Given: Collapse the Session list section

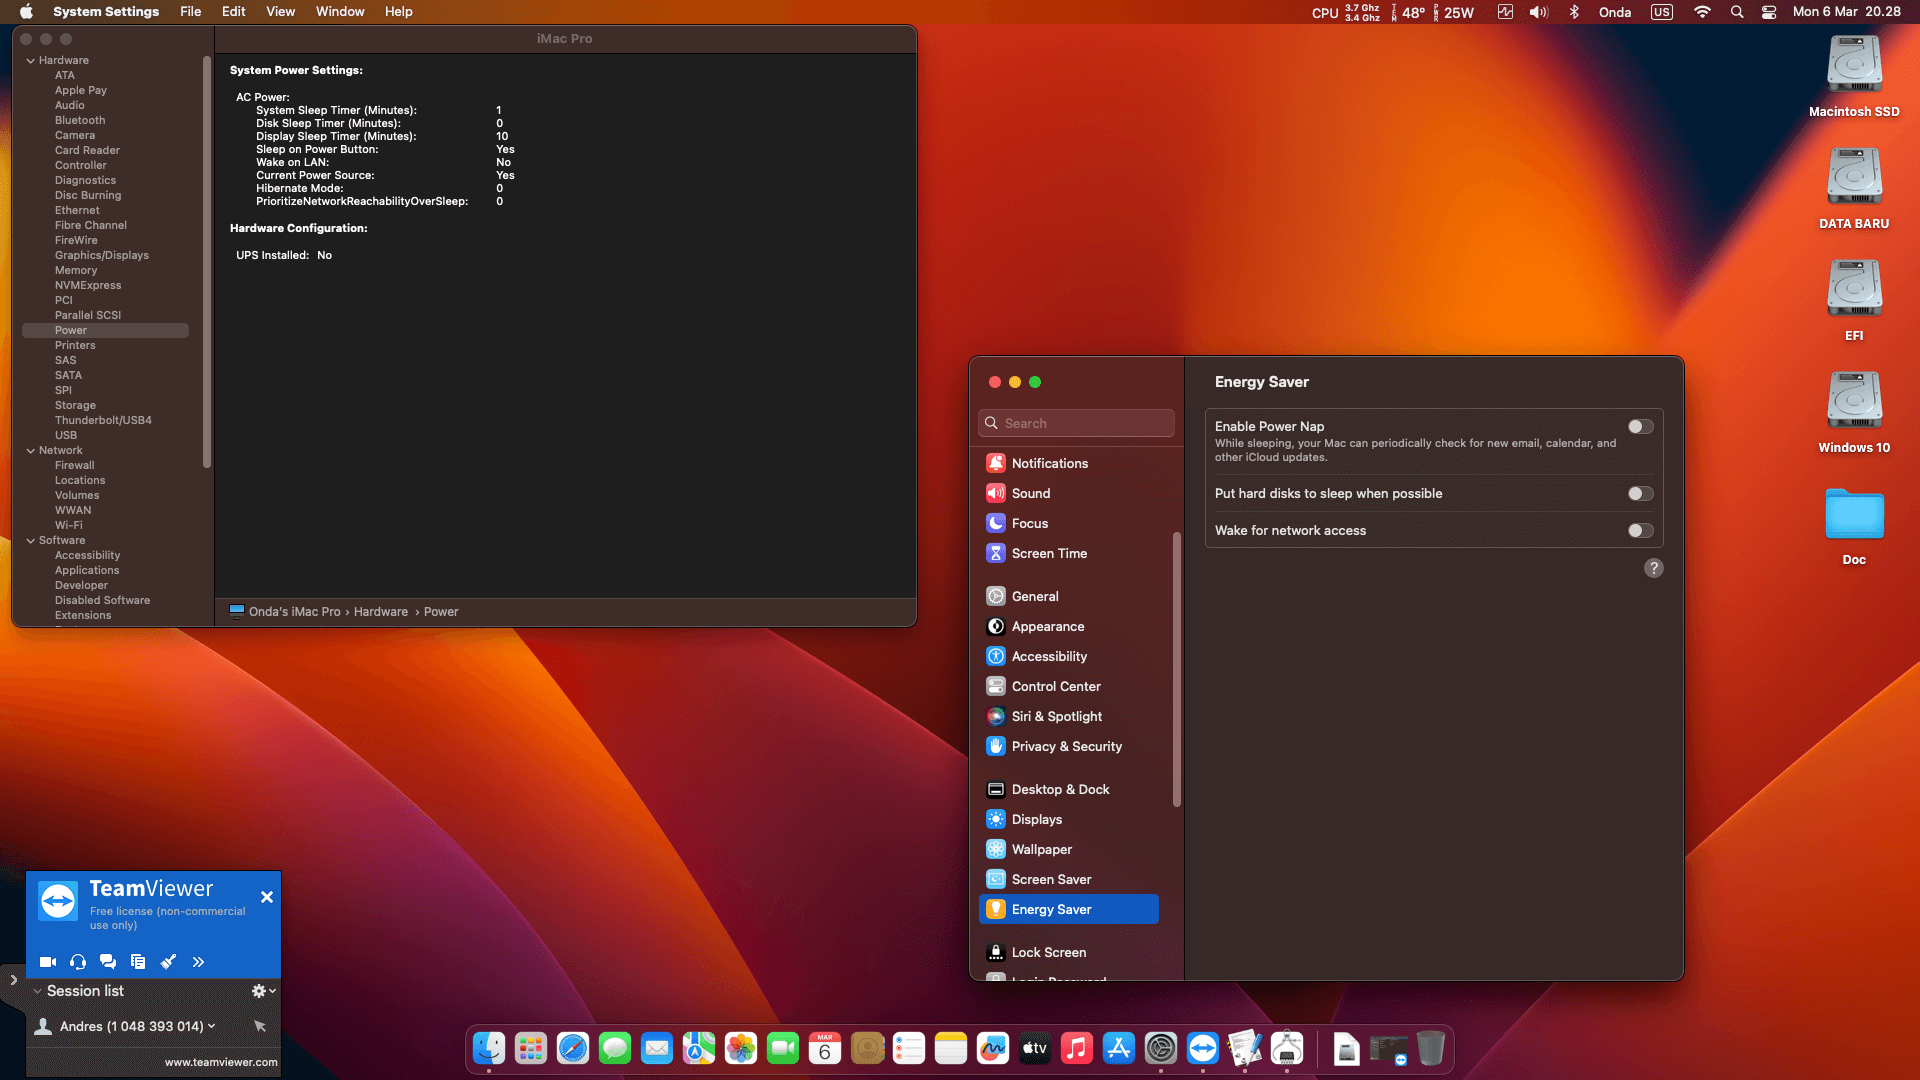Looking at the screenshot, I should pos(37,991).
